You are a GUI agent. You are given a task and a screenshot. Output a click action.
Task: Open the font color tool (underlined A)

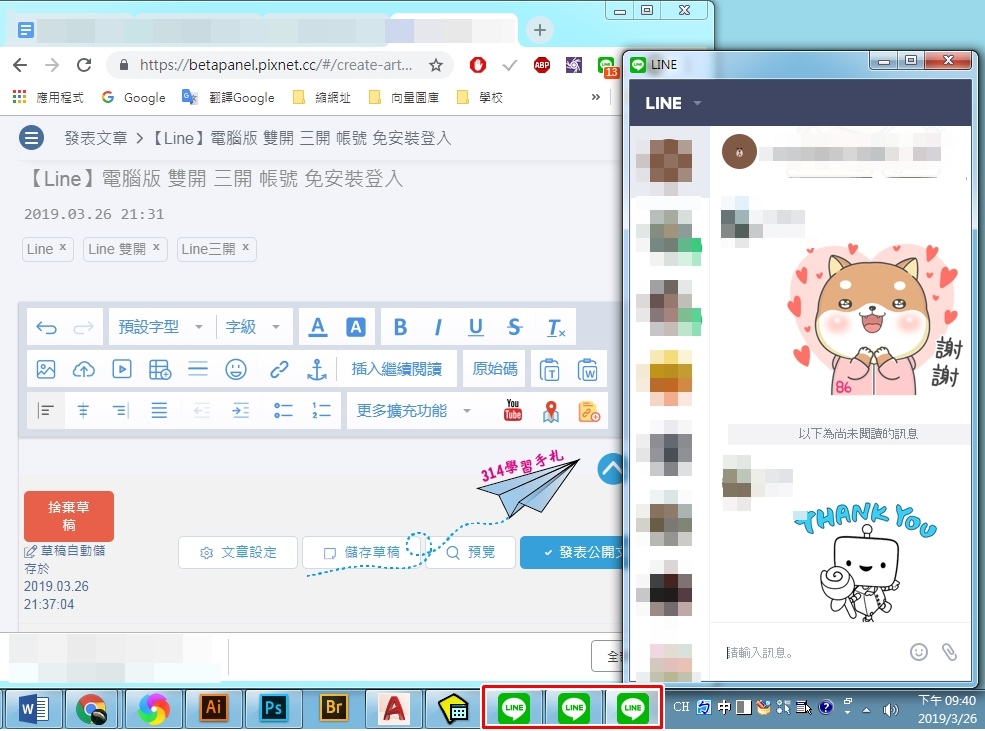tap(318, 327)
